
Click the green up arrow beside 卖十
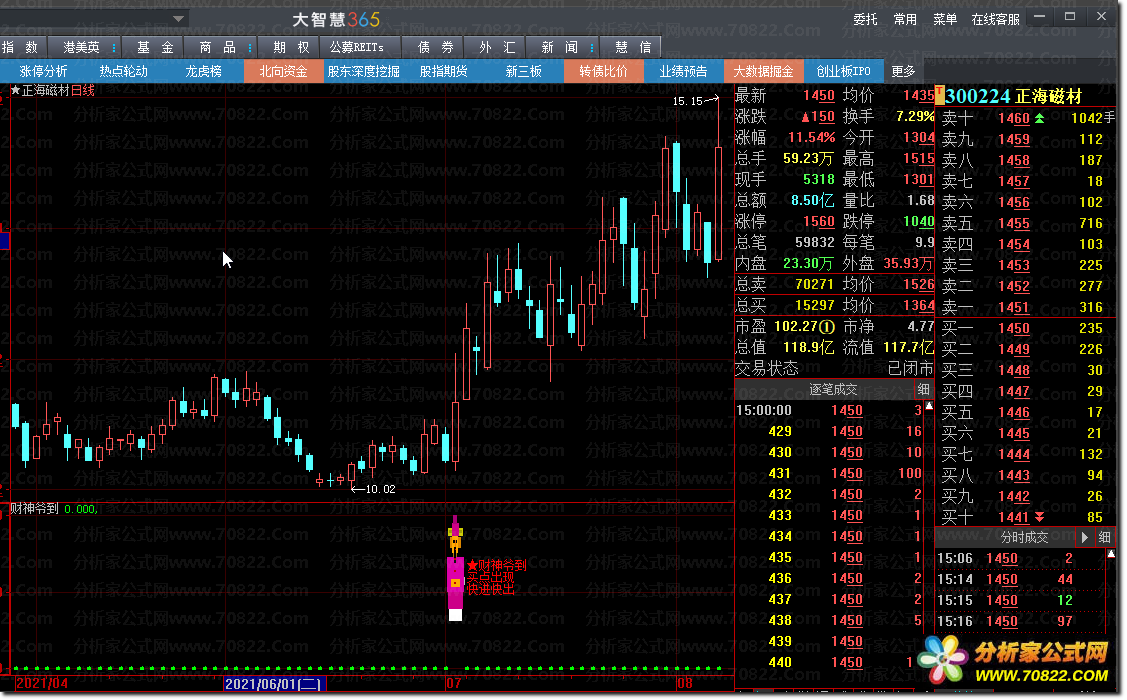[x=1039, y=118]
